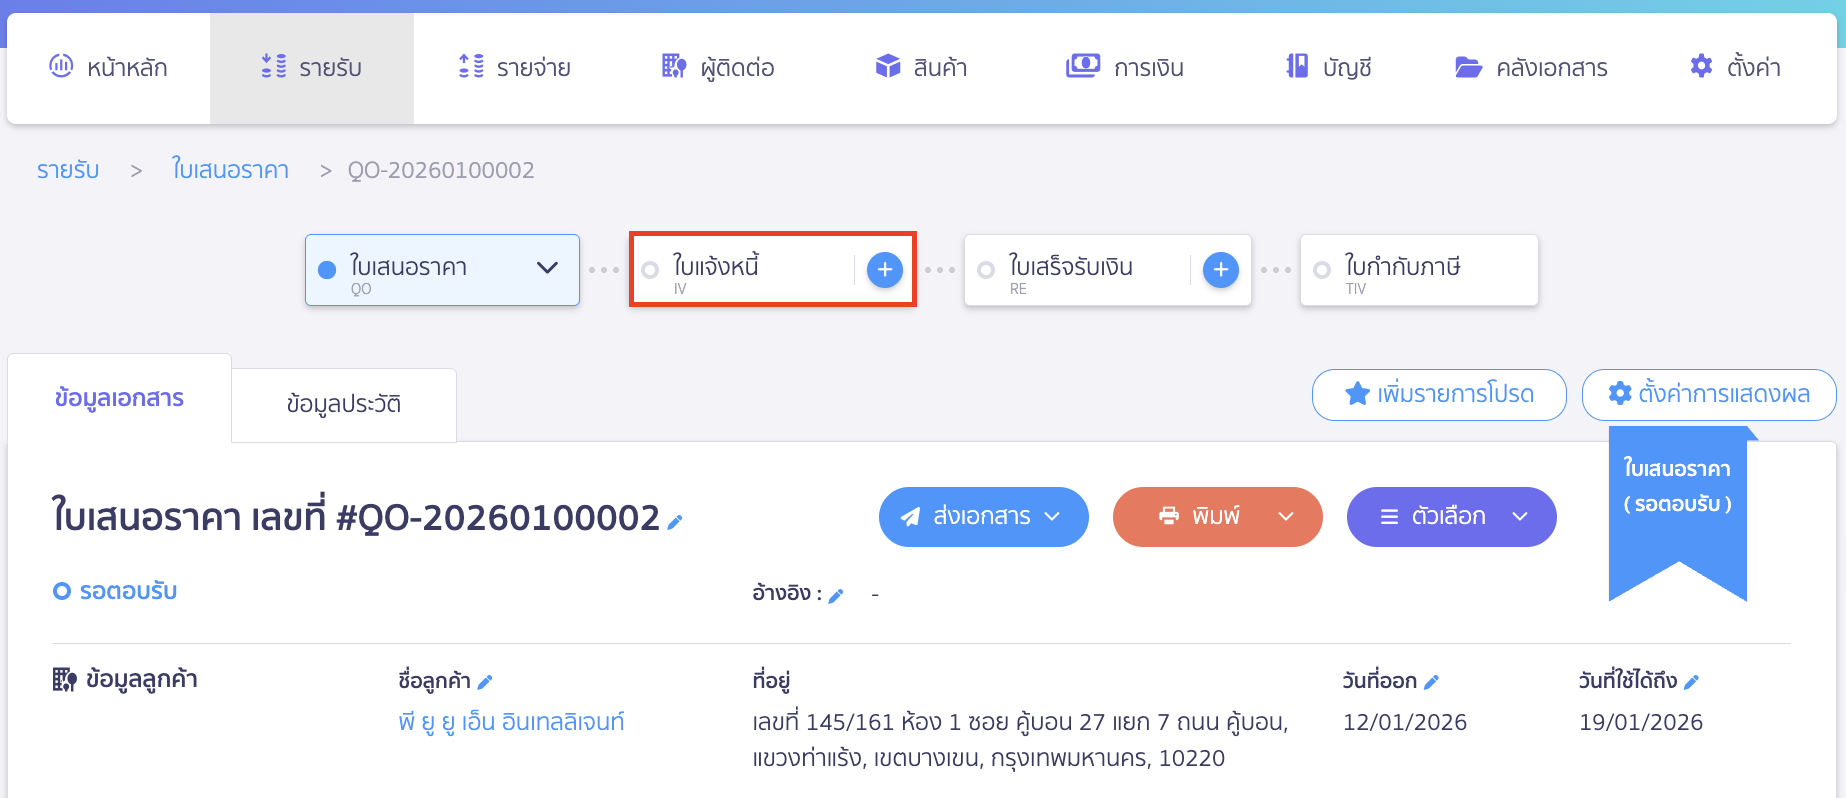This screenshot has width=1846, height=798.
Task: Open settings via the ตั้งค่า gear icon
Action: pyautogui.click(x=1701, y=66)
